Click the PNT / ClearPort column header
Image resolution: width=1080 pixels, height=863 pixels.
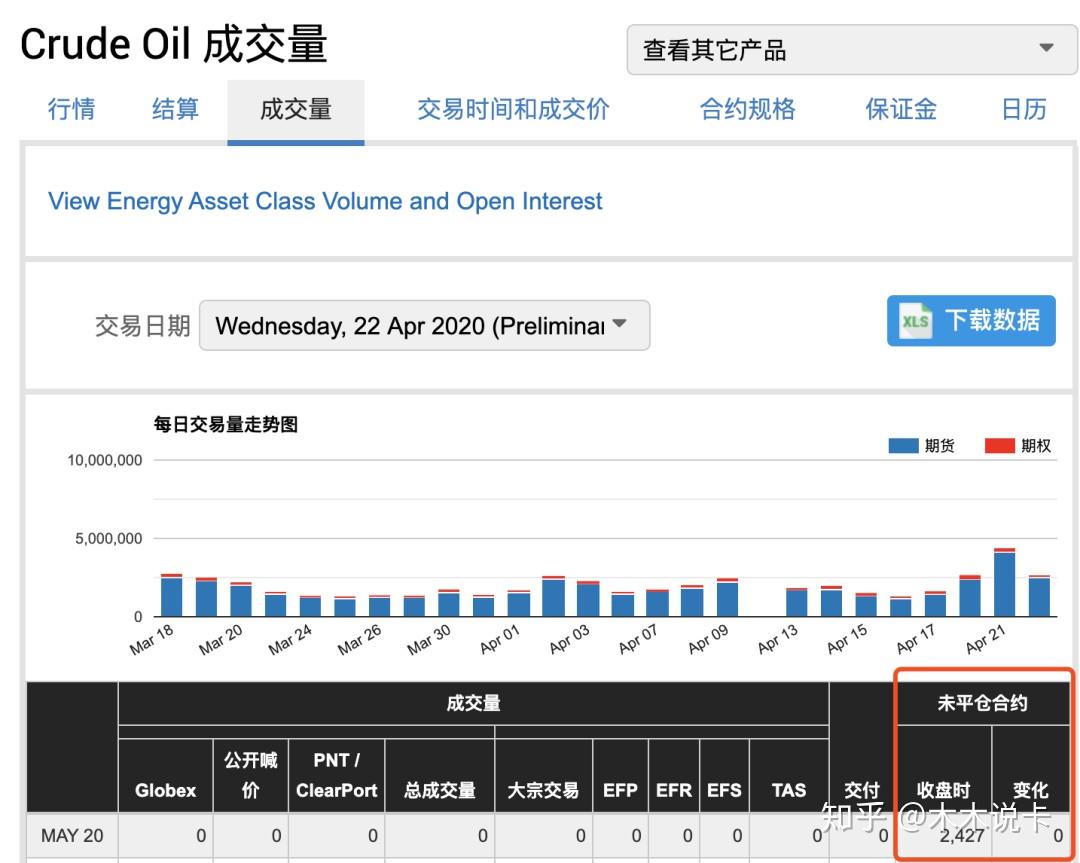coord(336,775)
